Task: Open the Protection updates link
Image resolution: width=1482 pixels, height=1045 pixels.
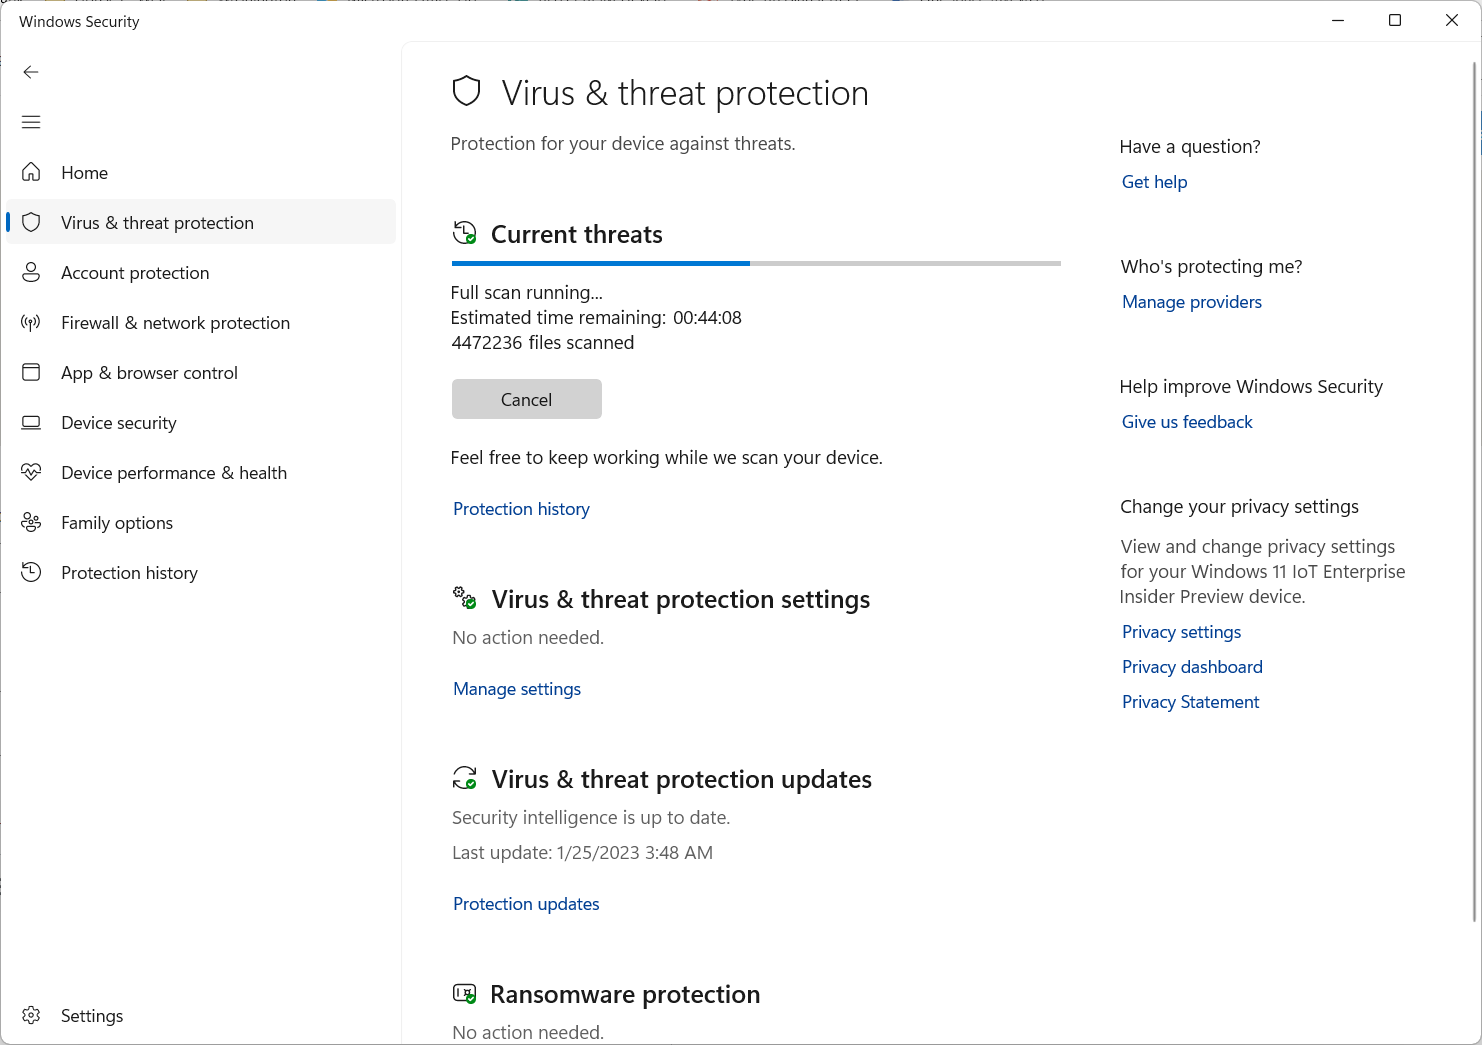Action: [x=526, y=904]
